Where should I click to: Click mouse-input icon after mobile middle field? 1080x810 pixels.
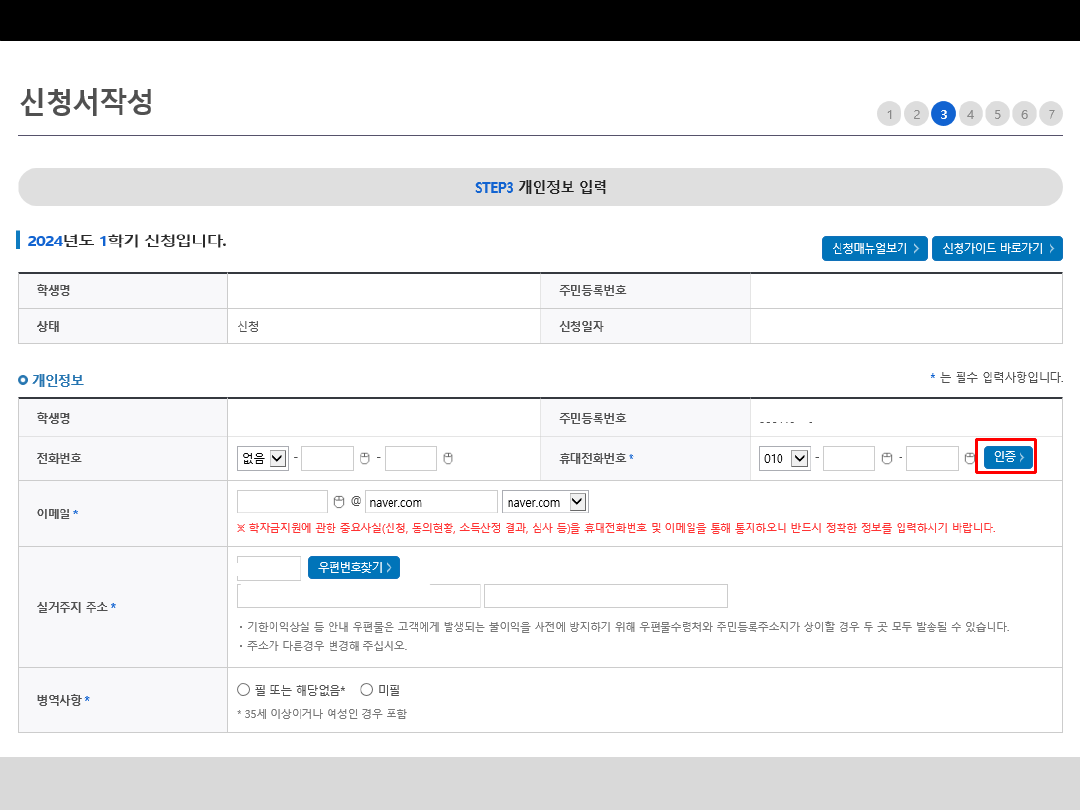pyautogui.click(x=886, y=458)
